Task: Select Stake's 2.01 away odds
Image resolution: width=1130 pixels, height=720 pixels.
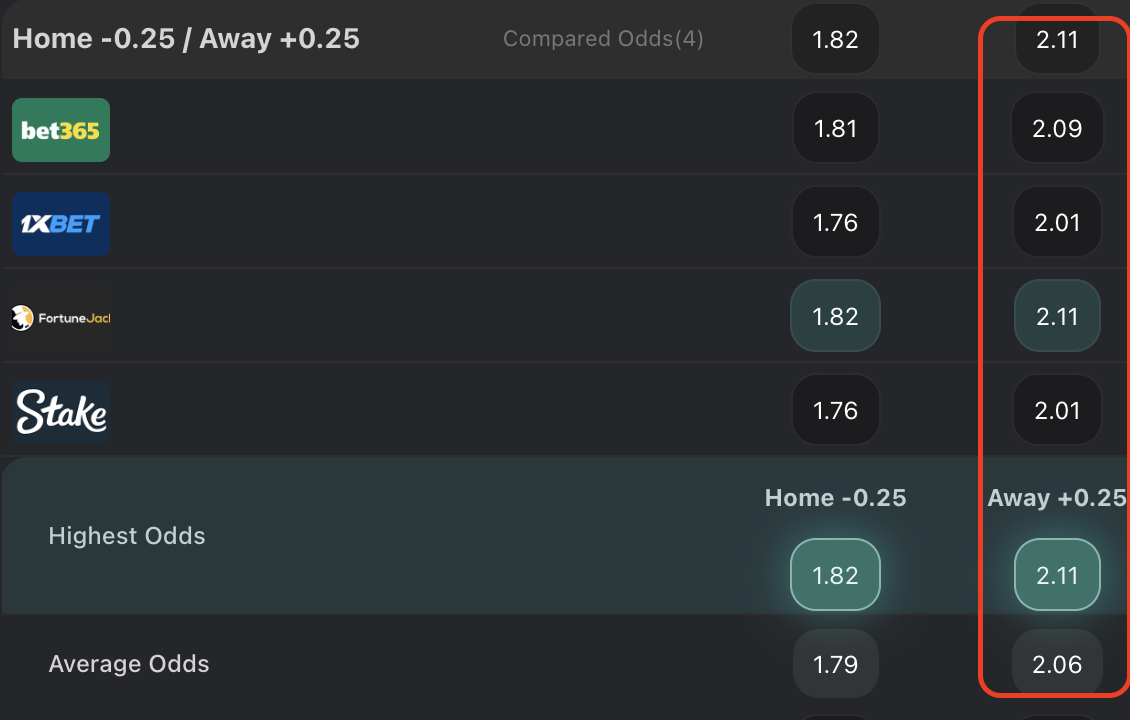Action: [1057, 409]
